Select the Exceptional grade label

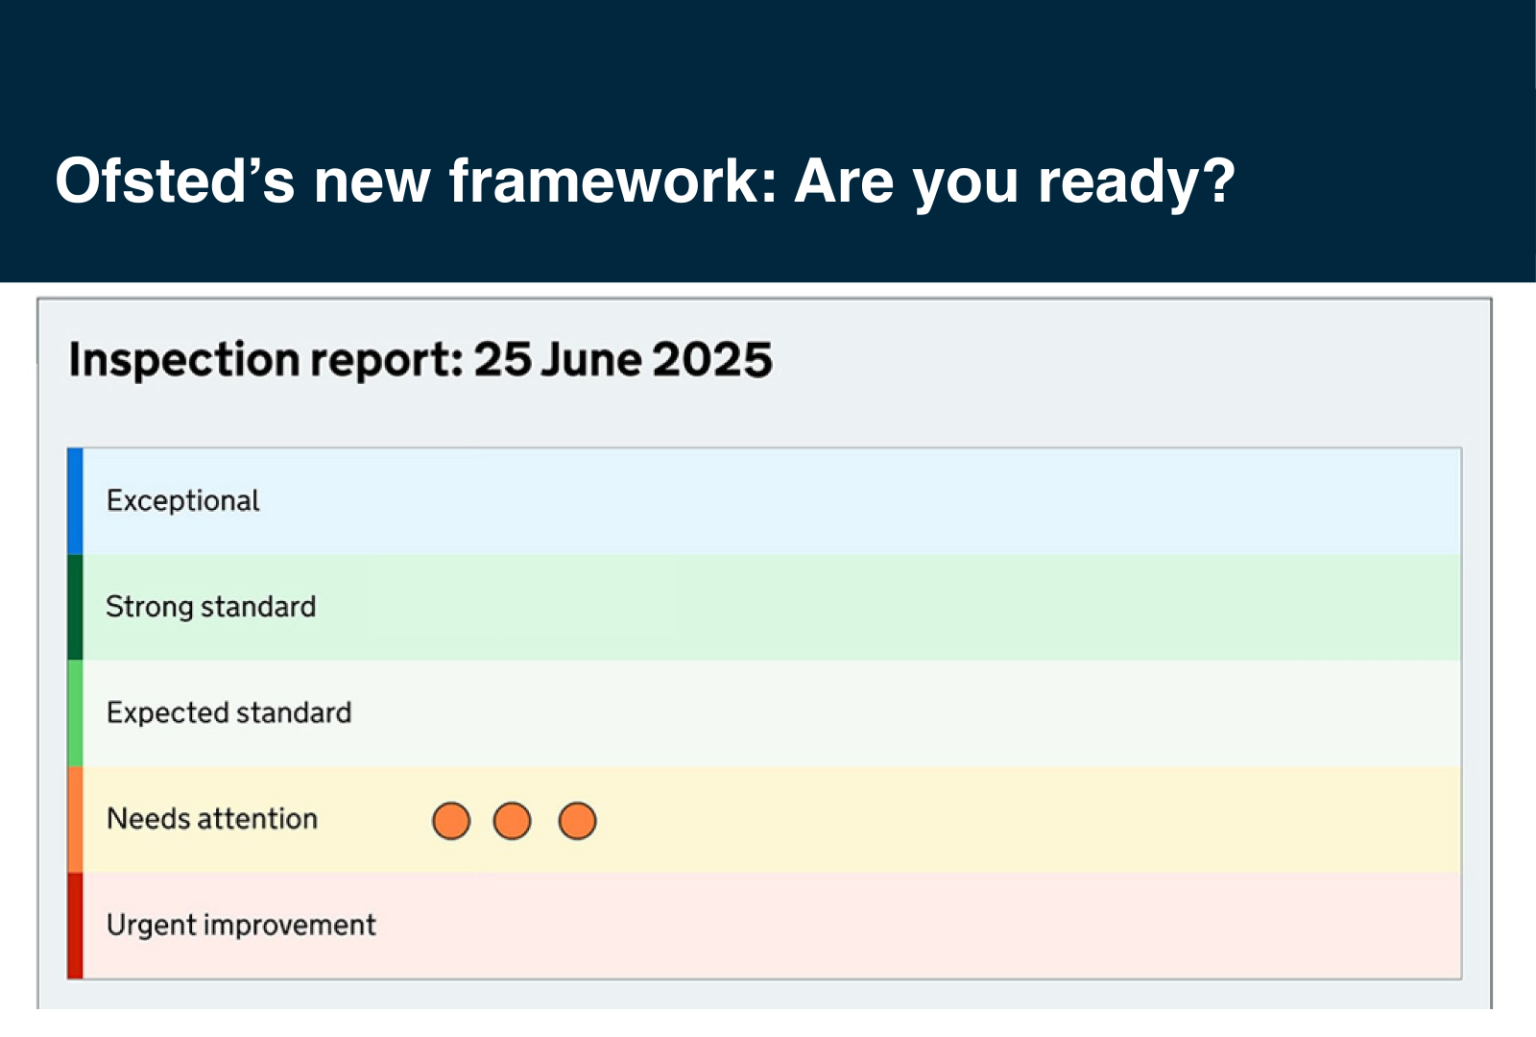183,501
